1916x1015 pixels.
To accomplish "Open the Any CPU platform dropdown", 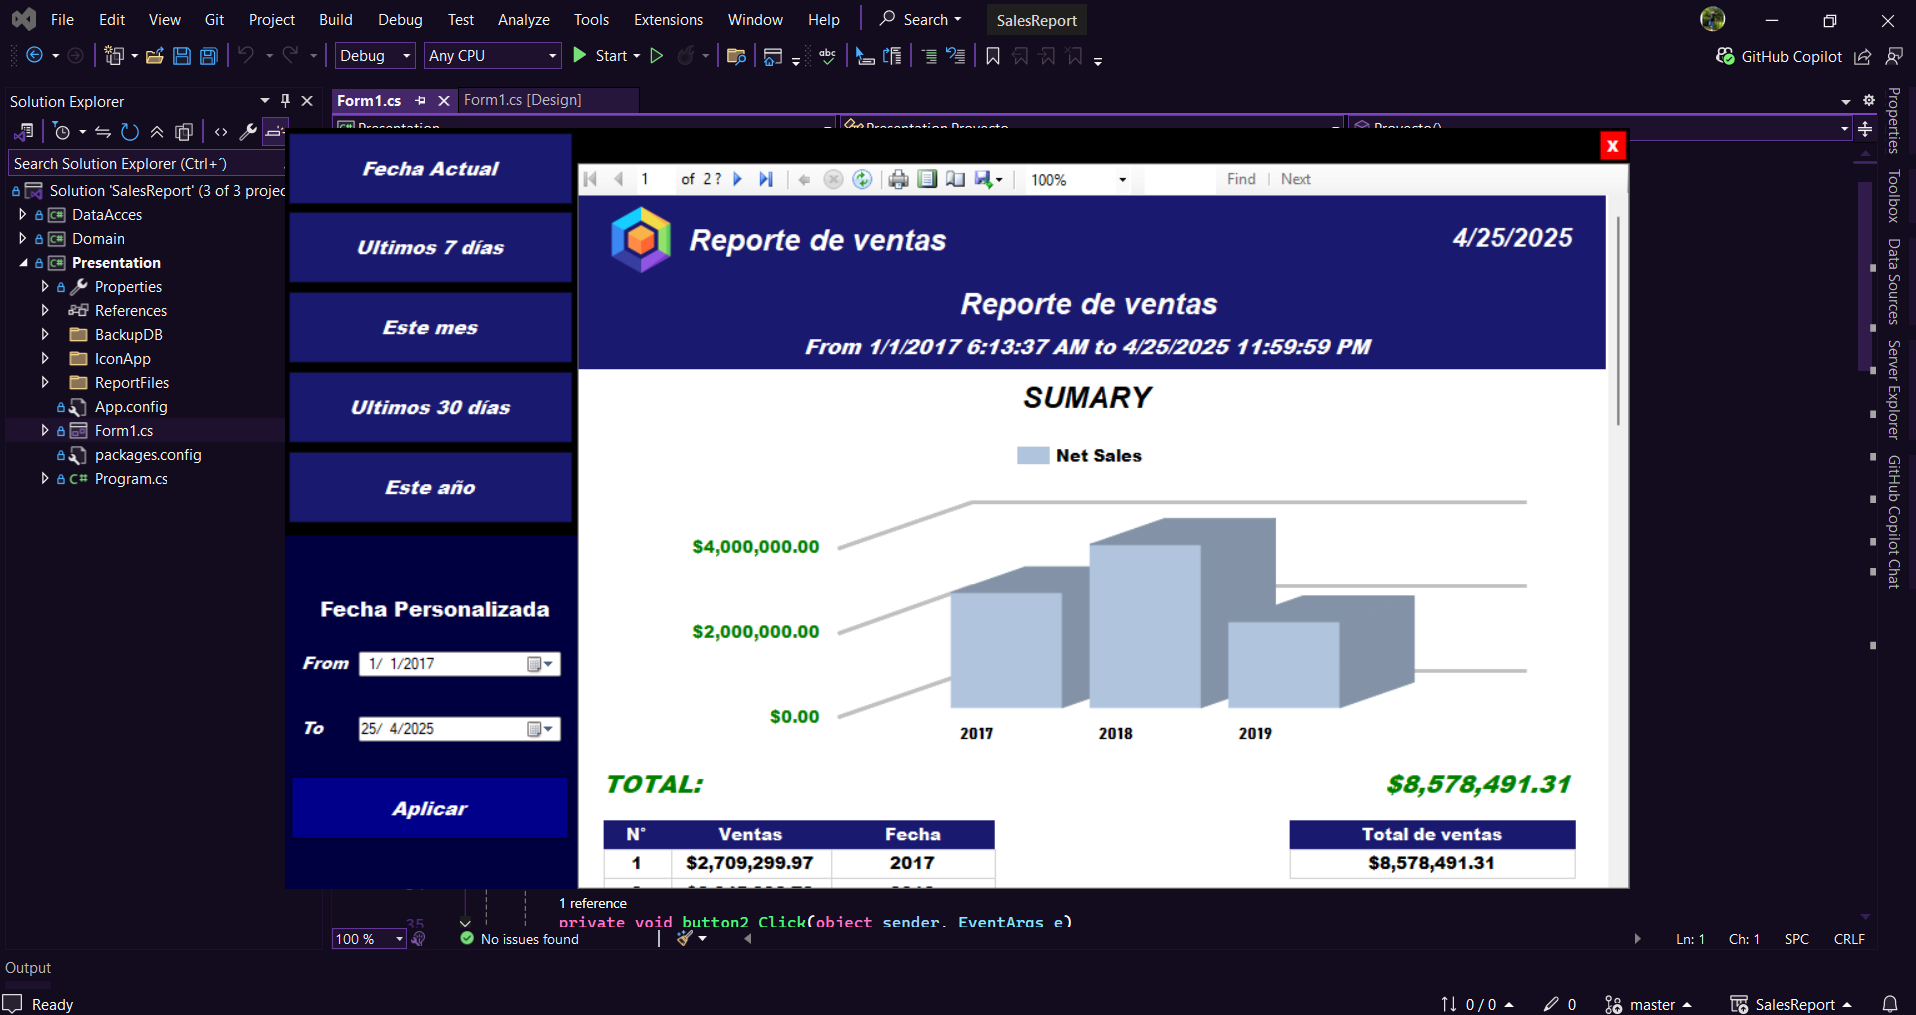I will (492, 56).
